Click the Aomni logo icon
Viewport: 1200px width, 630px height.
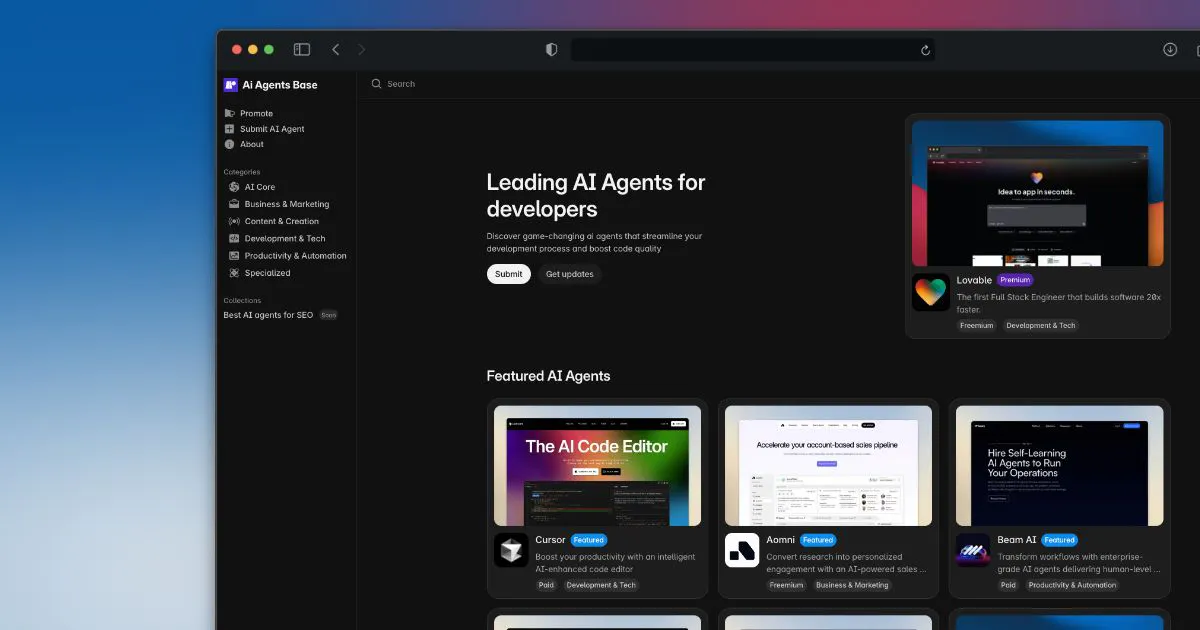[x=742, y=550]
